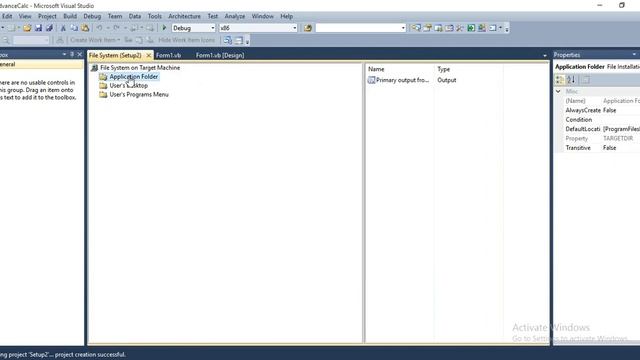Open the Debug menu
The height and width of the screenshot is (360, 640).
[92, 16]
